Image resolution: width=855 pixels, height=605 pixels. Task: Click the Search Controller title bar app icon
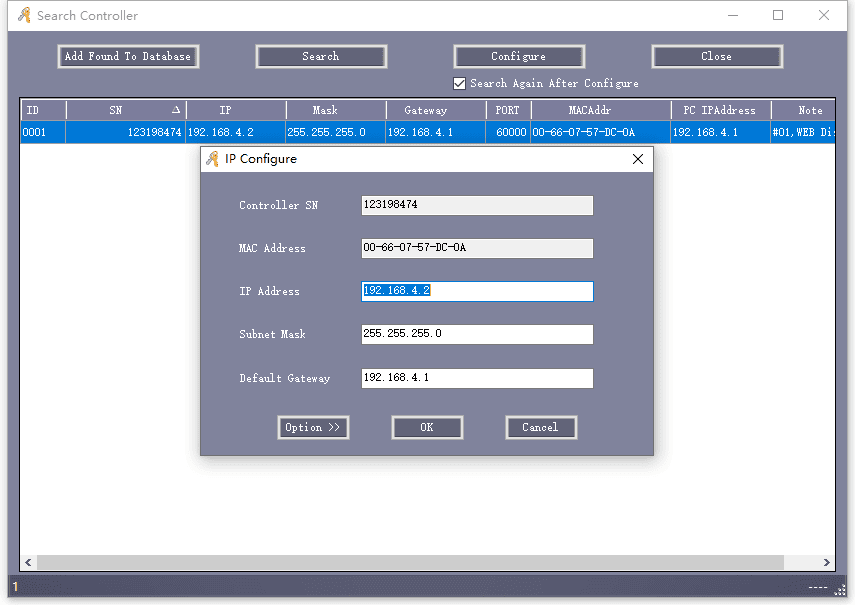pyautogui.click(x=24, y=16)
